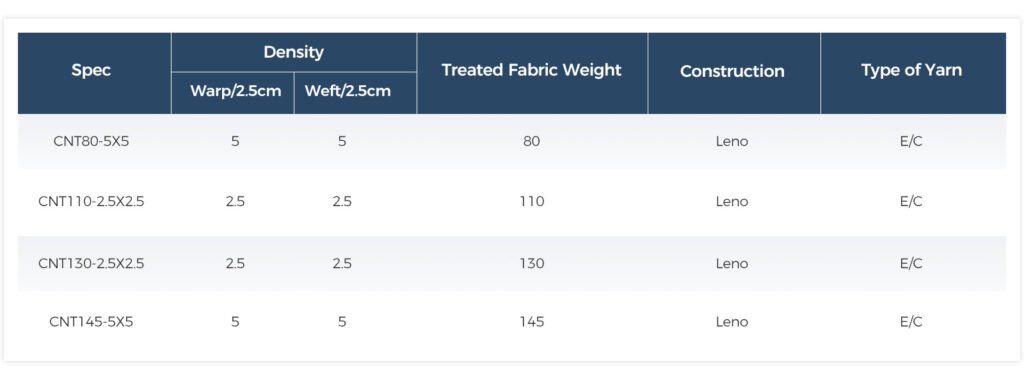Click weft value 5 in CNT145-5X5 row
The height and width of the screenshot is (379, 1024).
point(342,322)
